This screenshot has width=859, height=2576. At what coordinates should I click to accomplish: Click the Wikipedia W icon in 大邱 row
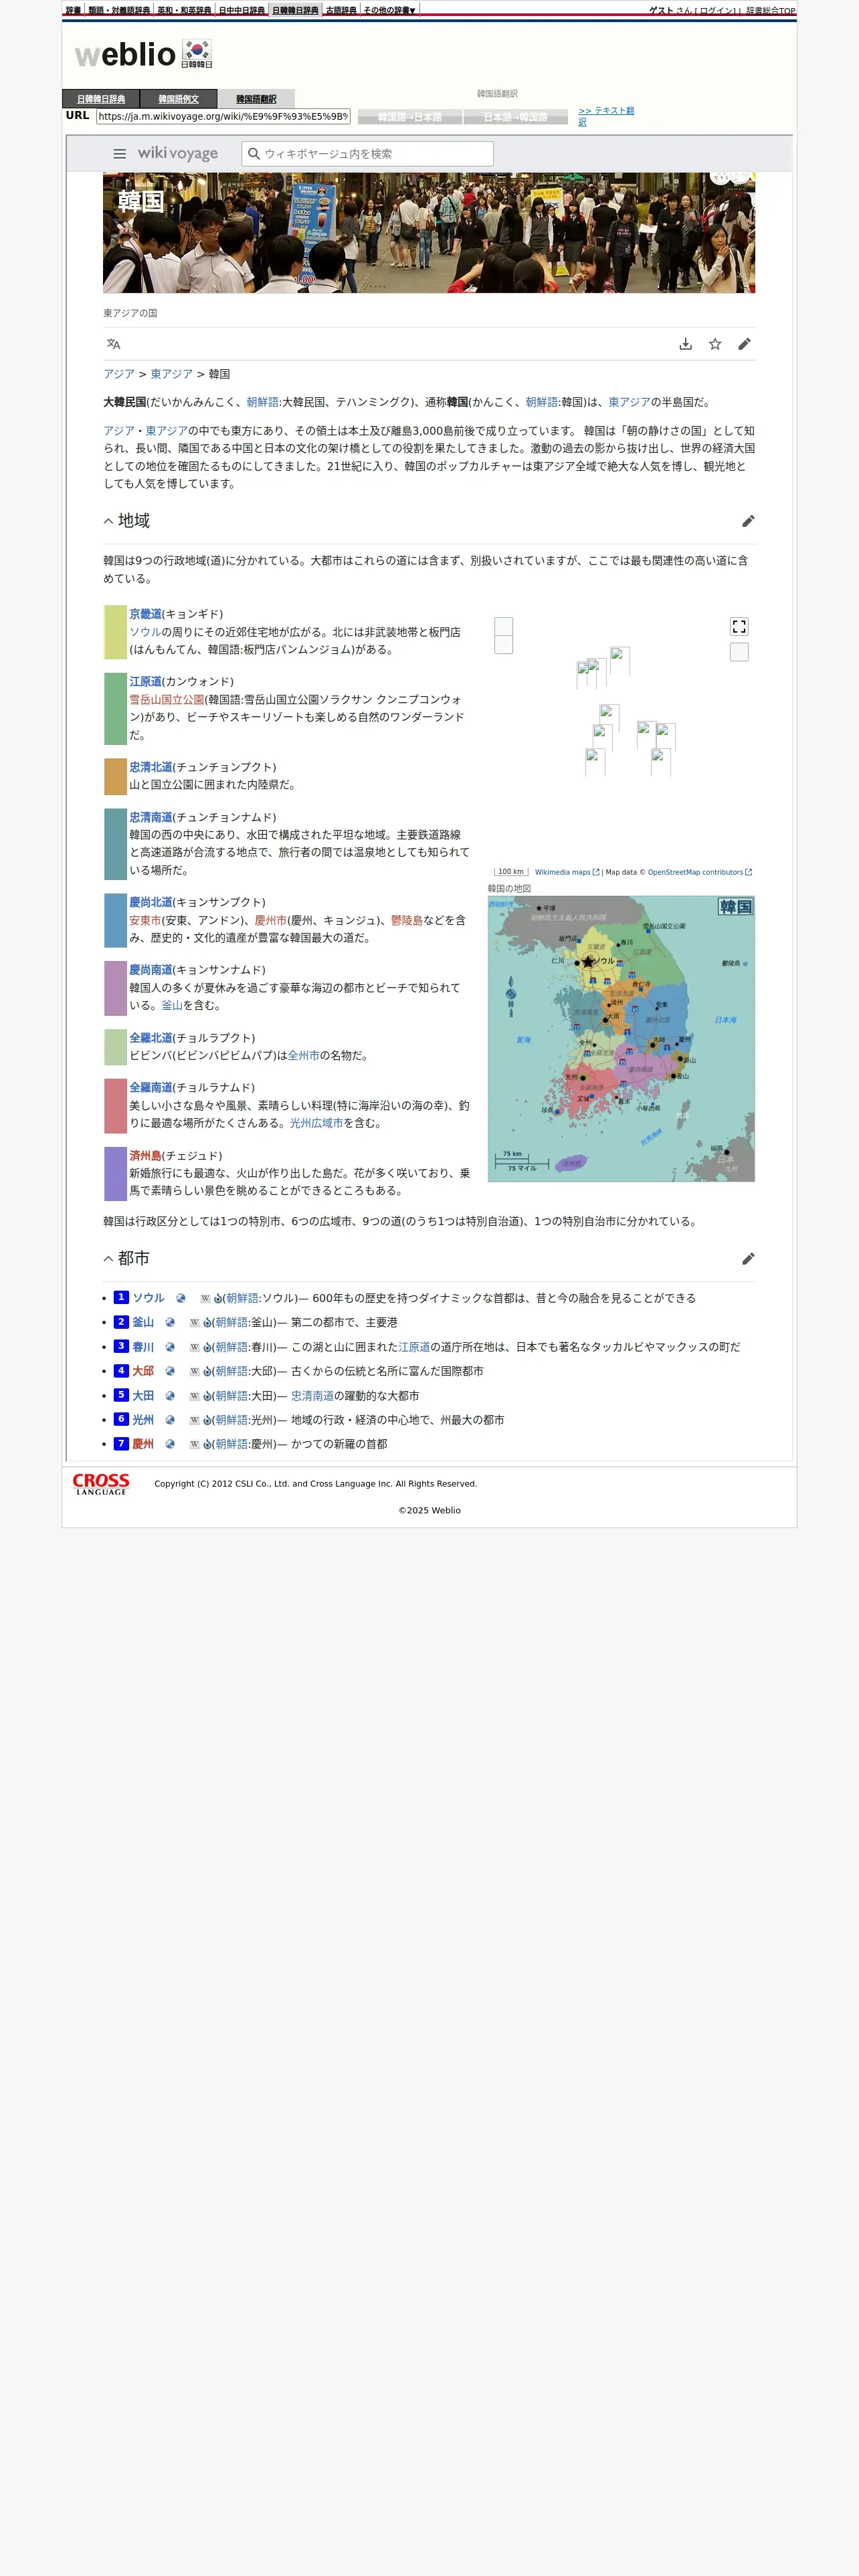(x=194, y=1371)
